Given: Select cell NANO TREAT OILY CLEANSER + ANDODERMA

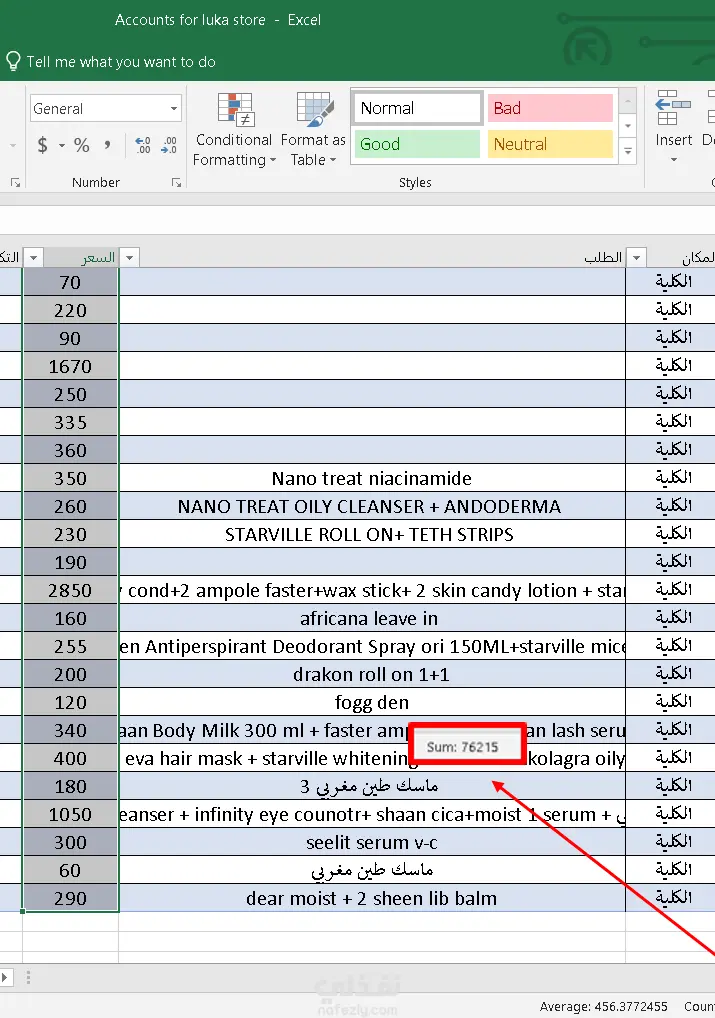Looking at the screenshot, I should click(372, 506).
